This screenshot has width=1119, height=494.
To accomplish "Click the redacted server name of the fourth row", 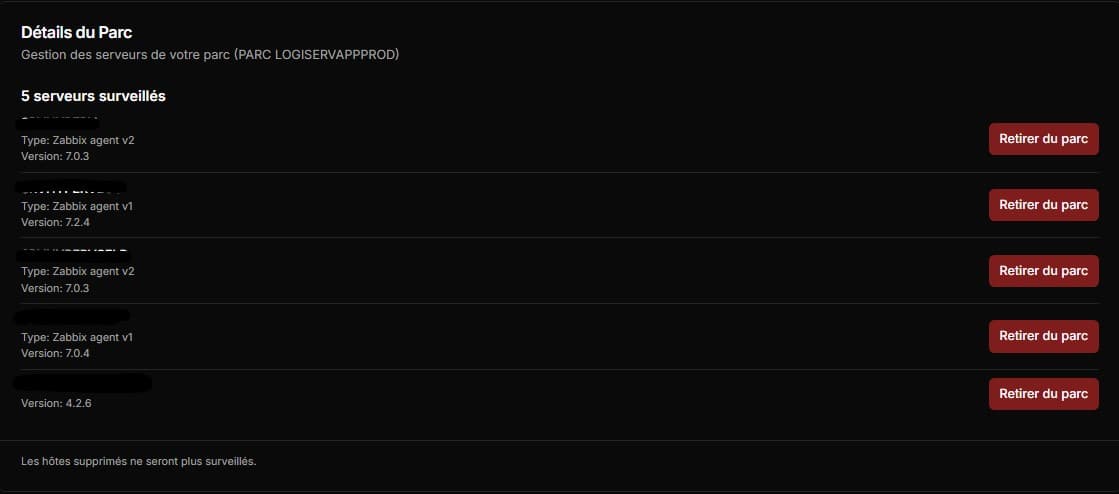I will 74,318.
